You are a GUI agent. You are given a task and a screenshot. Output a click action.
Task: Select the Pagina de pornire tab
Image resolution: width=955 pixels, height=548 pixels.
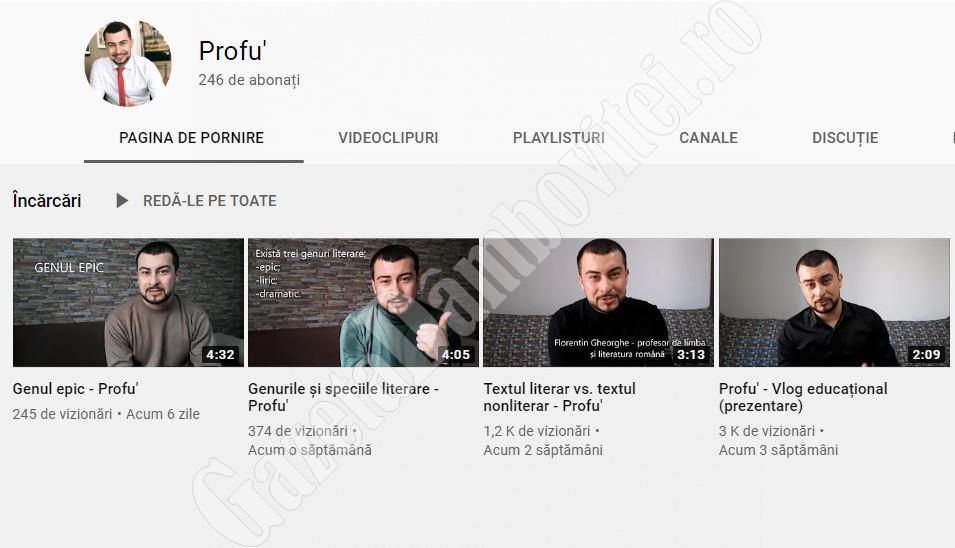[x=191, y=138]
